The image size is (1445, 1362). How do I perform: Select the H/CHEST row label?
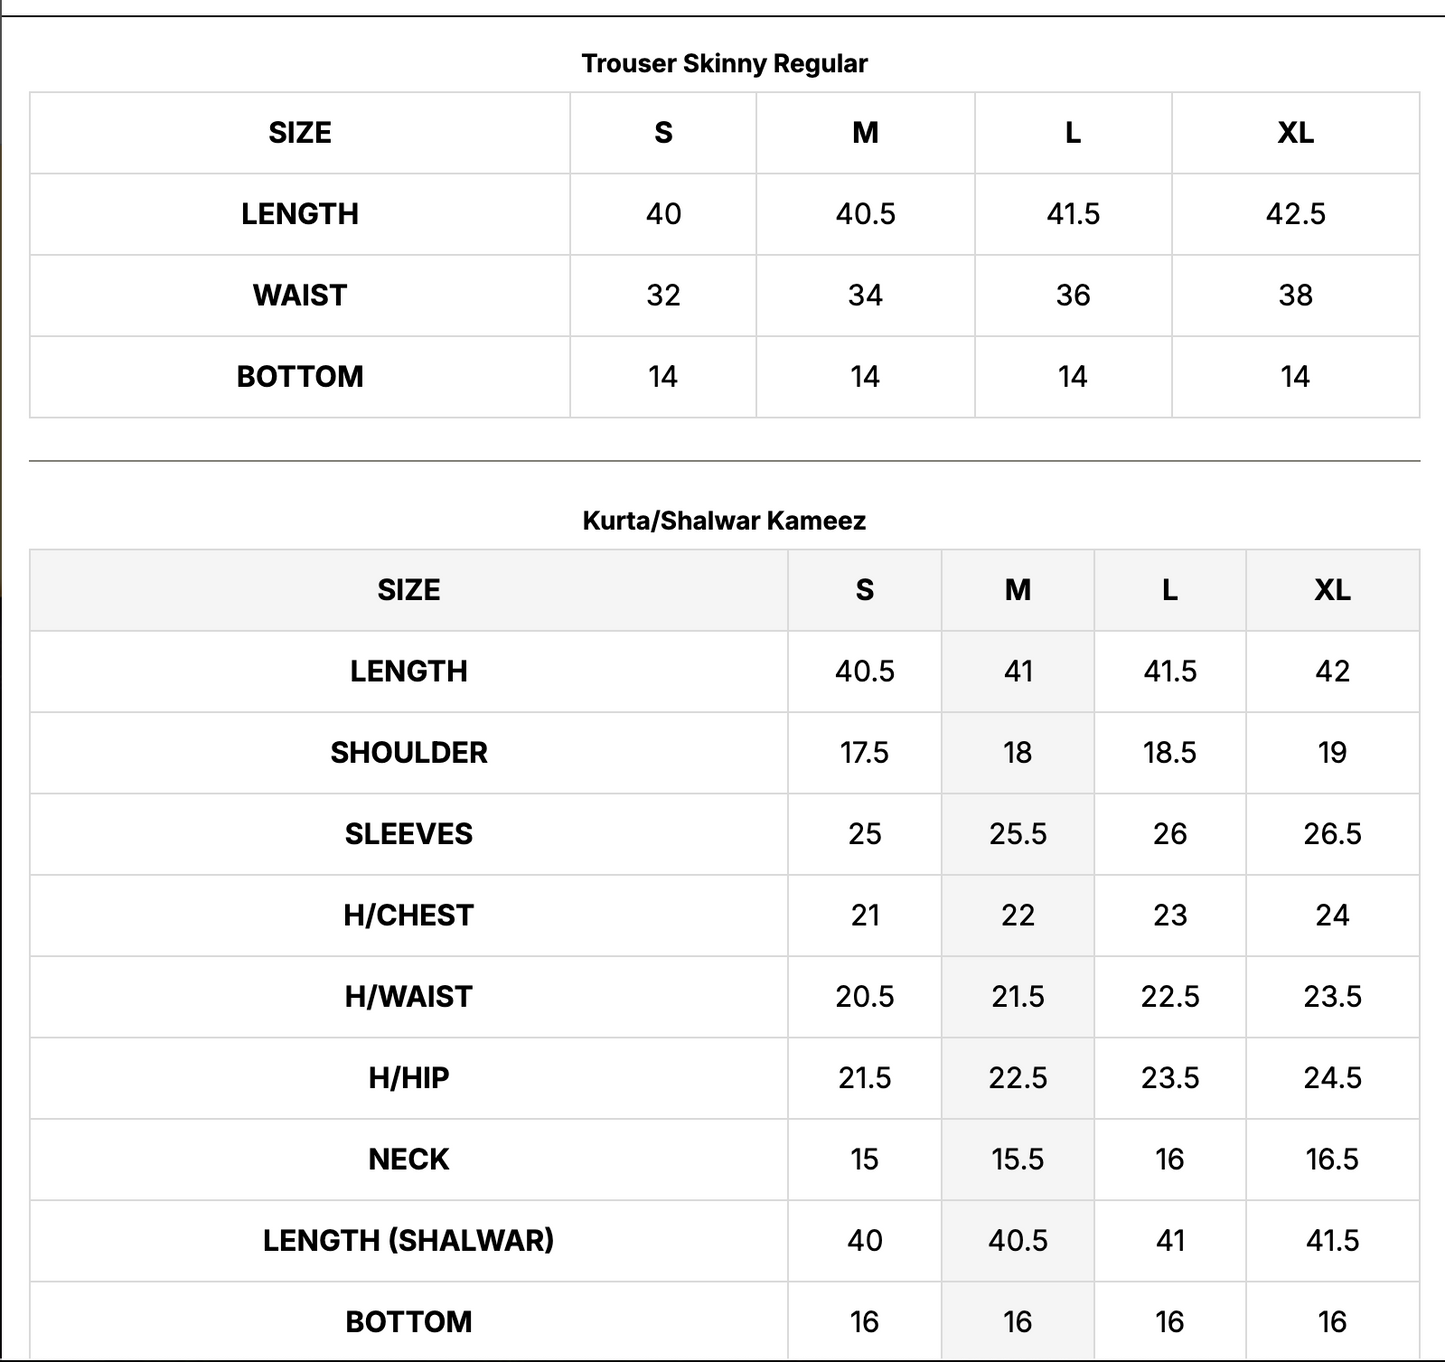(x=409, y=915)
